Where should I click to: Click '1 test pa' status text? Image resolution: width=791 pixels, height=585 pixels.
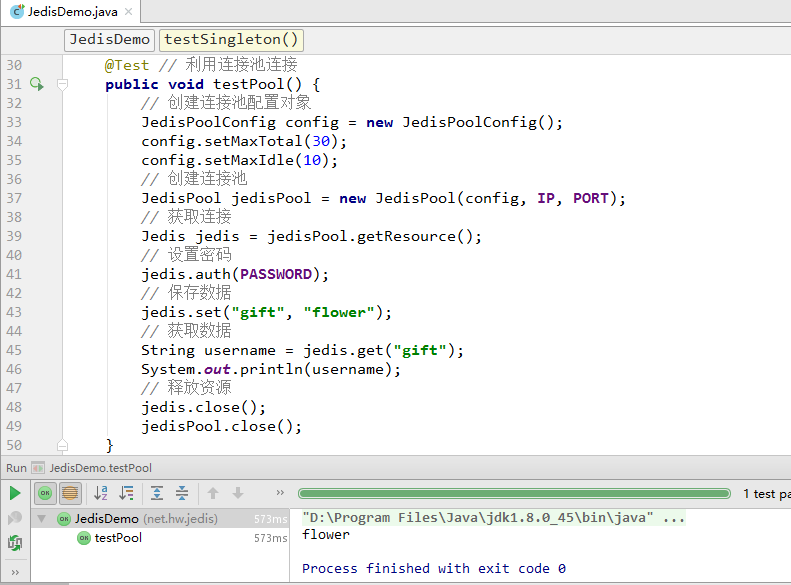[767, 494]
